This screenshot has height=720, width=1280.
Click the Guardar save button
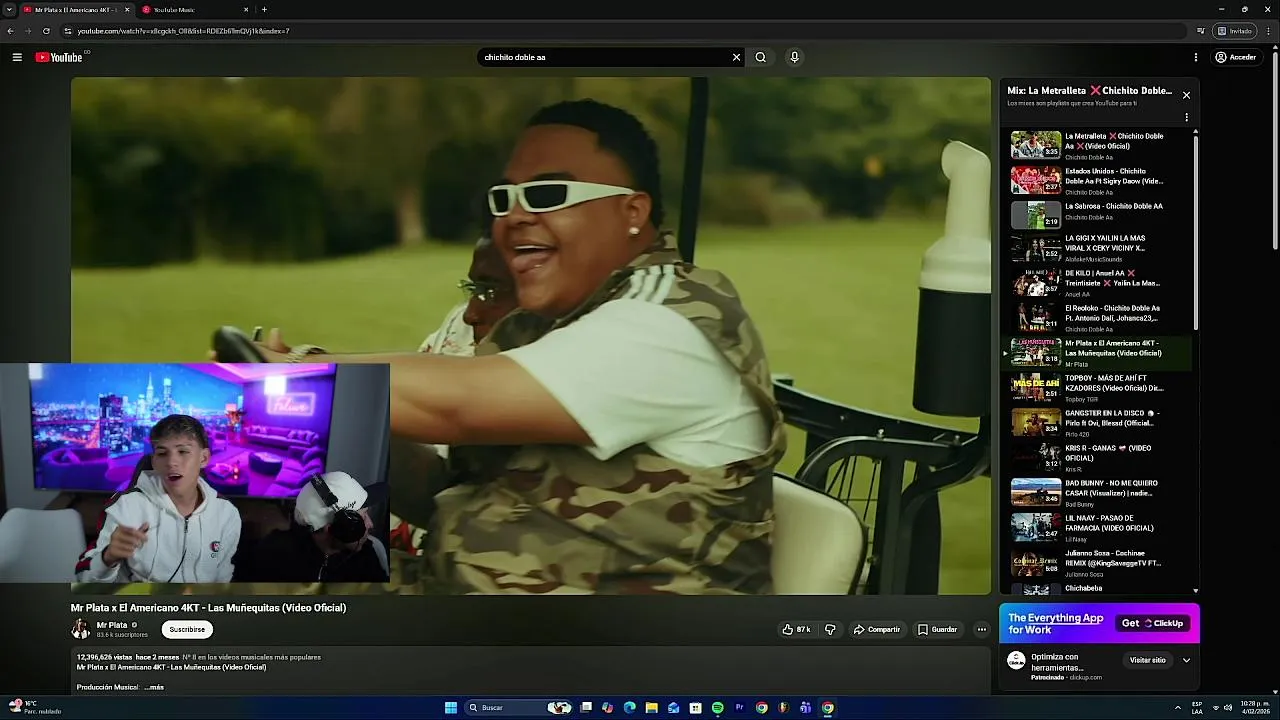coord(938,629)
